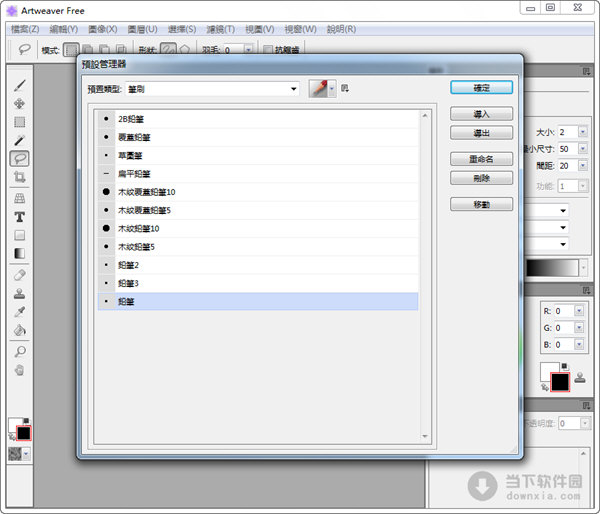This screenshot has width=600, height=514.
Task: Select the Perspective Grid tool
Action: point(20,199)
